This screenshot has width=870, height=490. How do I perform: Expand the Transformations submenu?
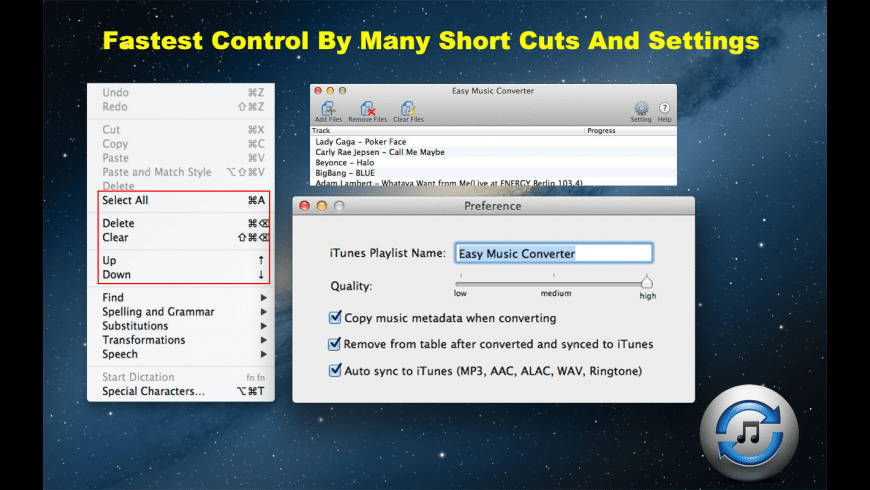181,340
